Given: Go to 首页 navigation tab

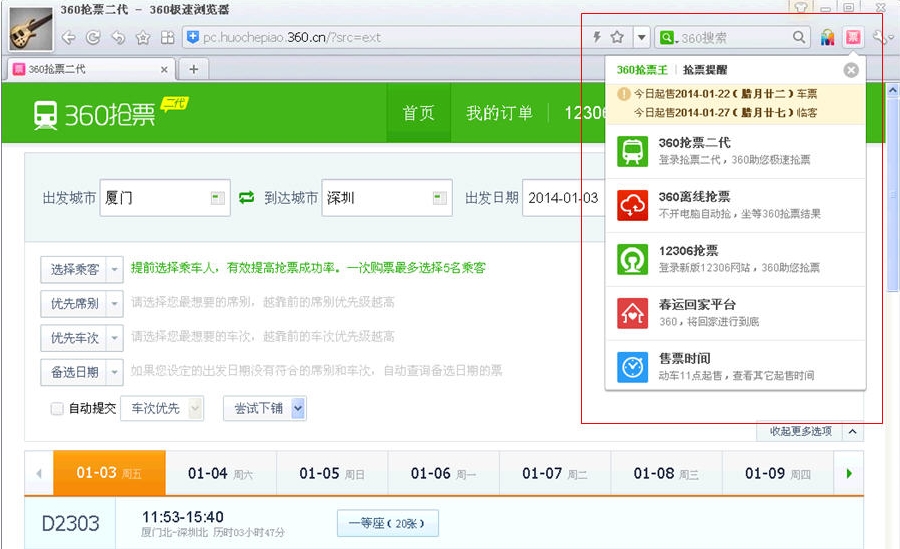Looking at the screenshot, I should coord(418,113).
